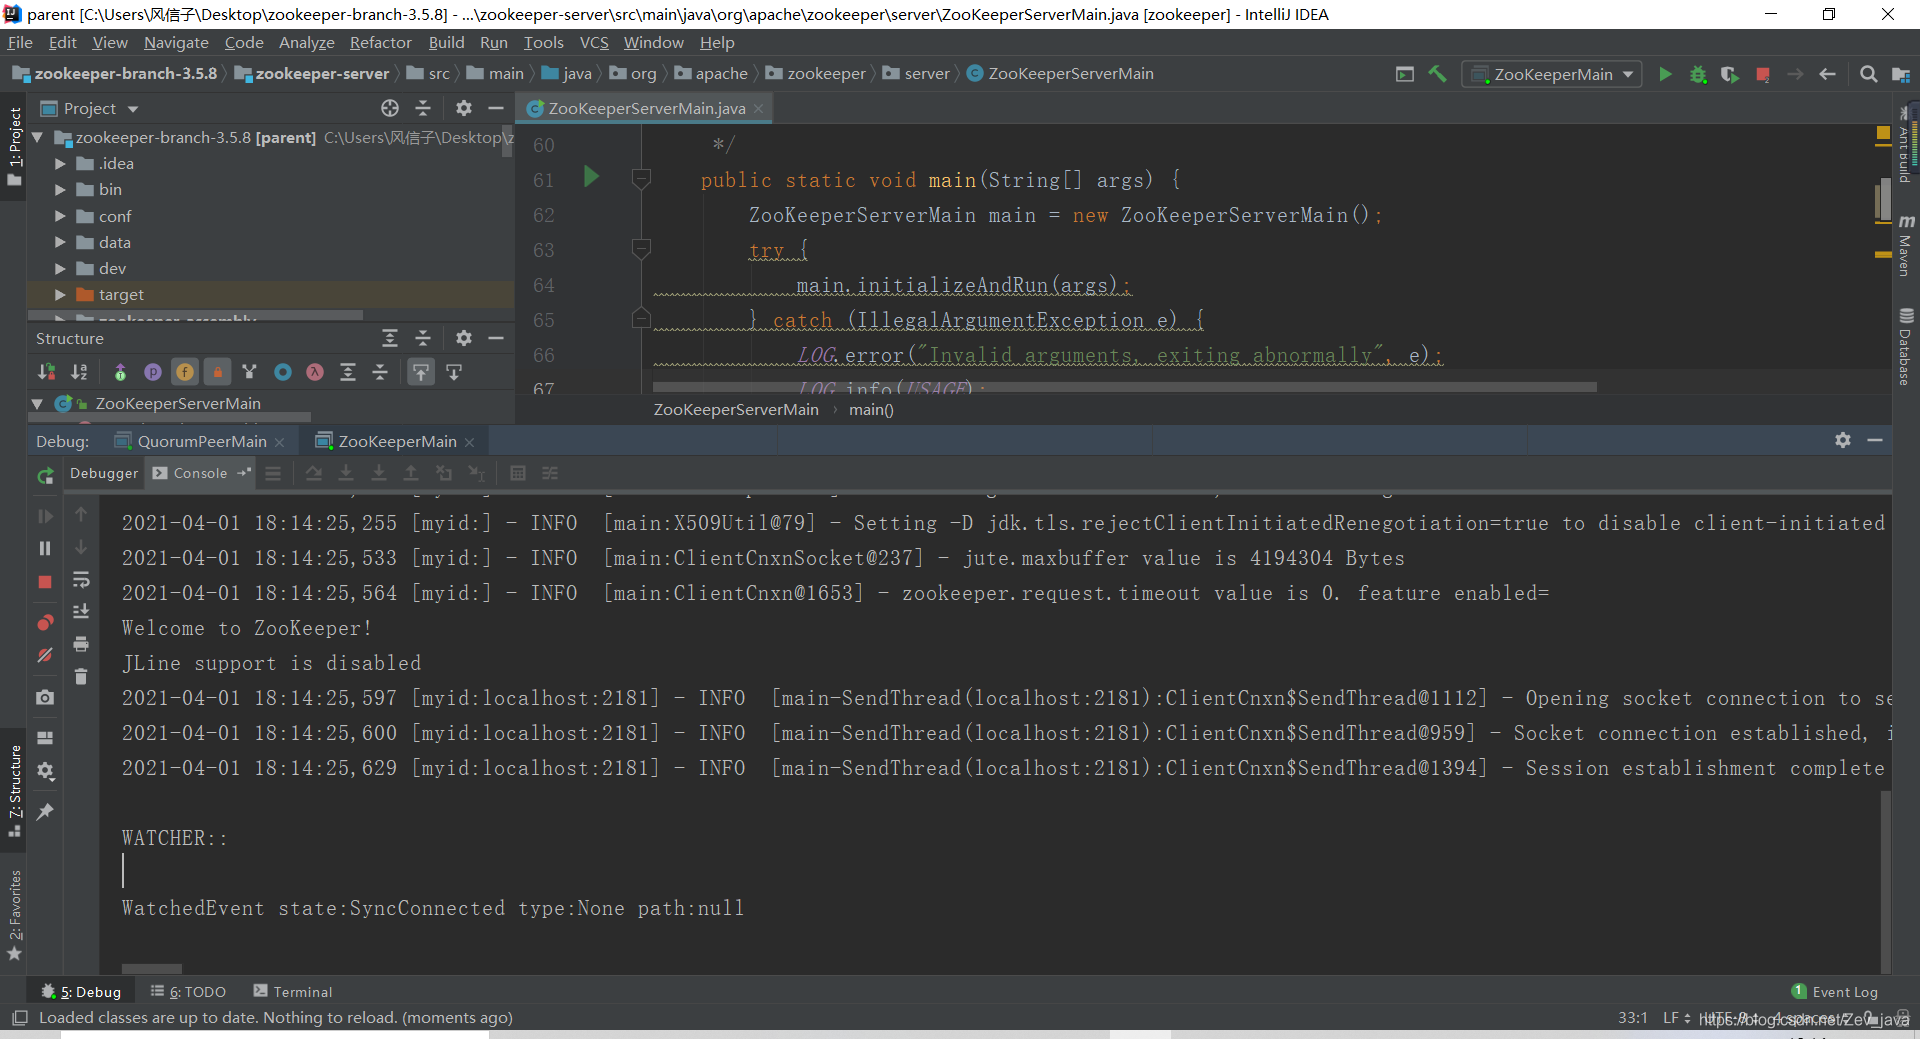Stop running processes via red square in main toolbar
Image resolution: width=1920 pixels, height=1039 pixels.
pyautogui.click(x=1763, y=74)
